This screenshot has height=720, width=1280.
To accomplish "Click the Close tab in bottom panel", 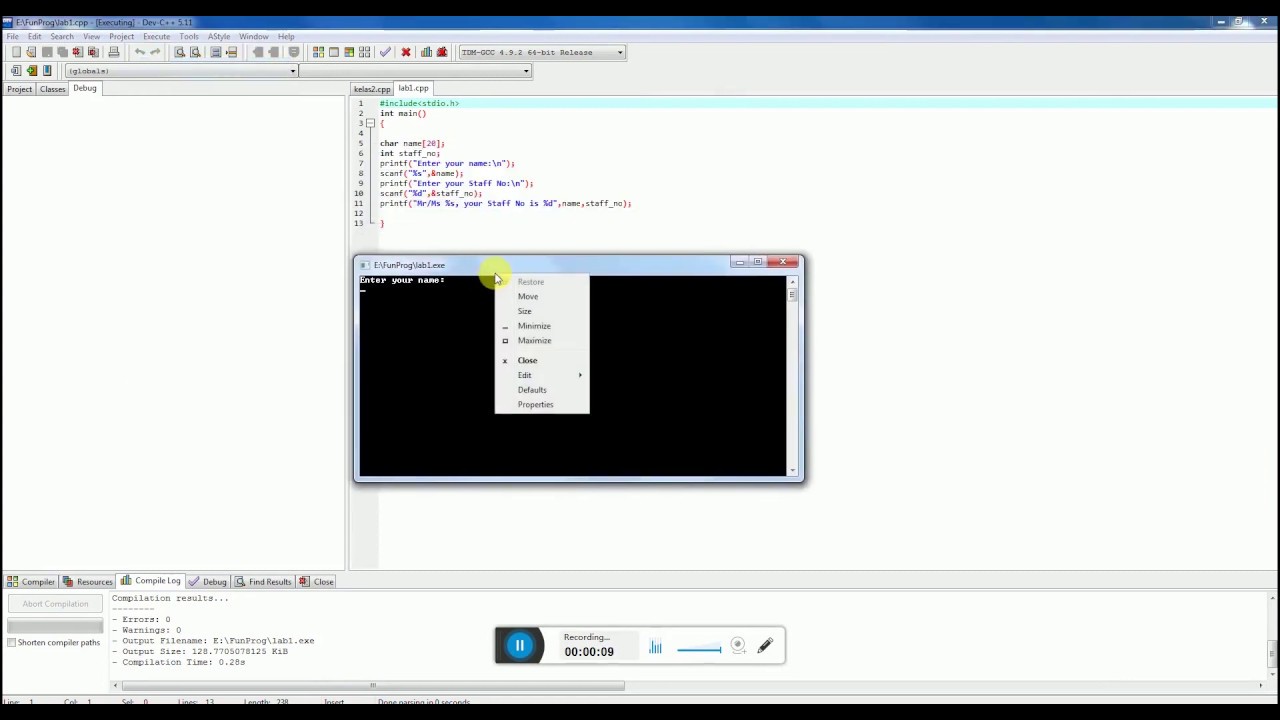I will click(317, 582).
